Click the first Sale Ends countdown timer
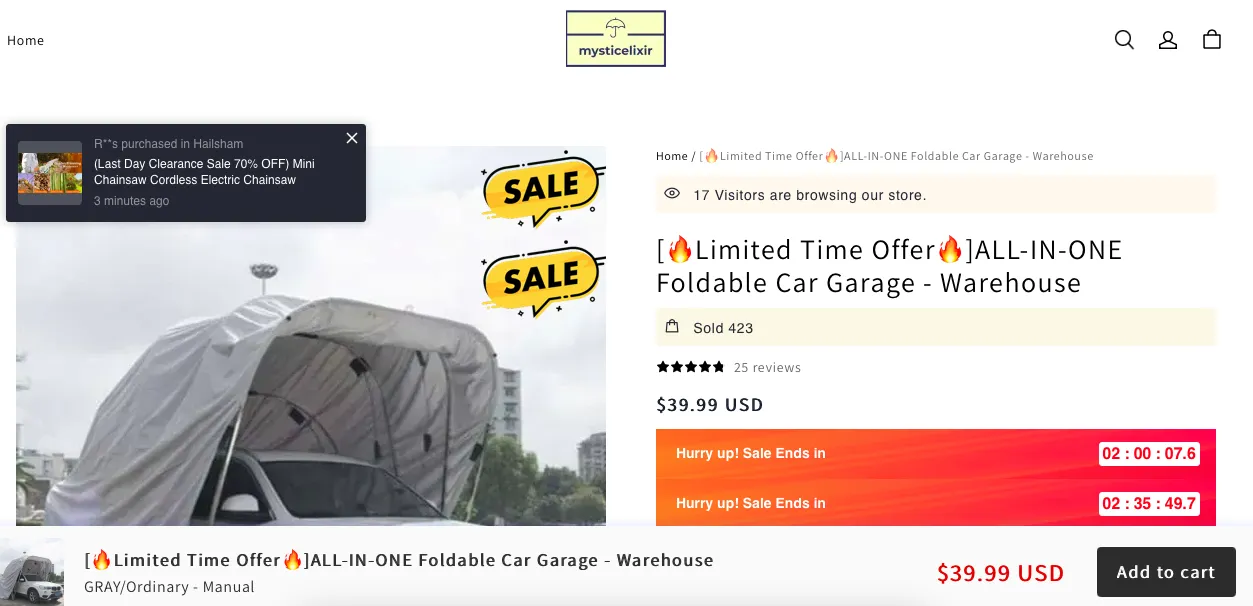The height and width of the screenshot is (606, 1253). 1149,453
